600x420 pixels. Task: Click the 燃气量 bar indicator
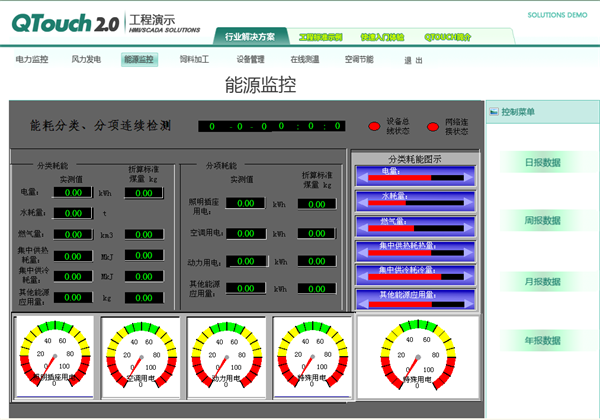[414, 226]
